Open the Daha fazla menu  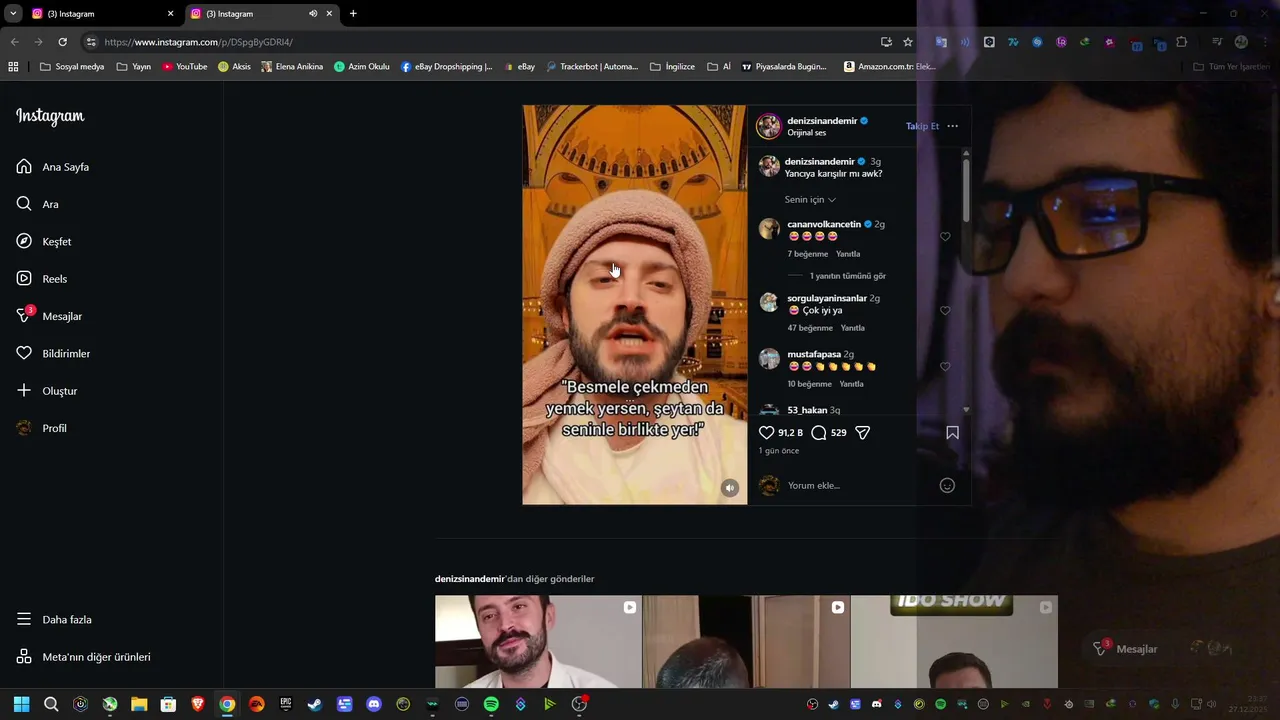click(54, 620)
